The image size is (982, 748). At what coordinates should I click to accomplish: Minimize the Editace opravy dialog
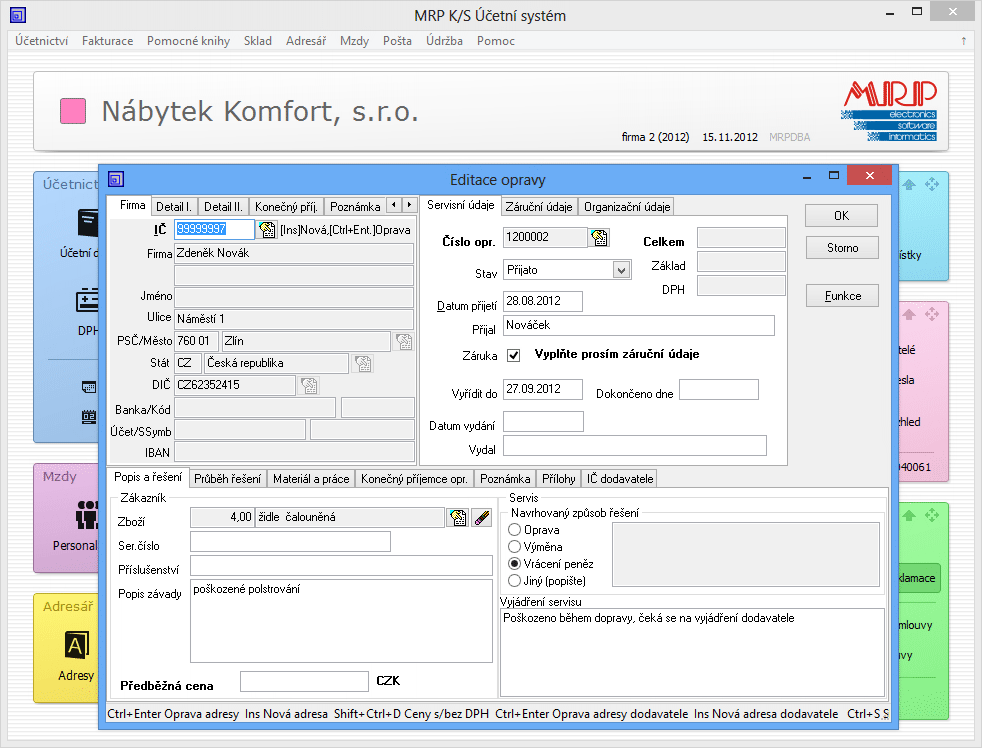pos(807,177)
